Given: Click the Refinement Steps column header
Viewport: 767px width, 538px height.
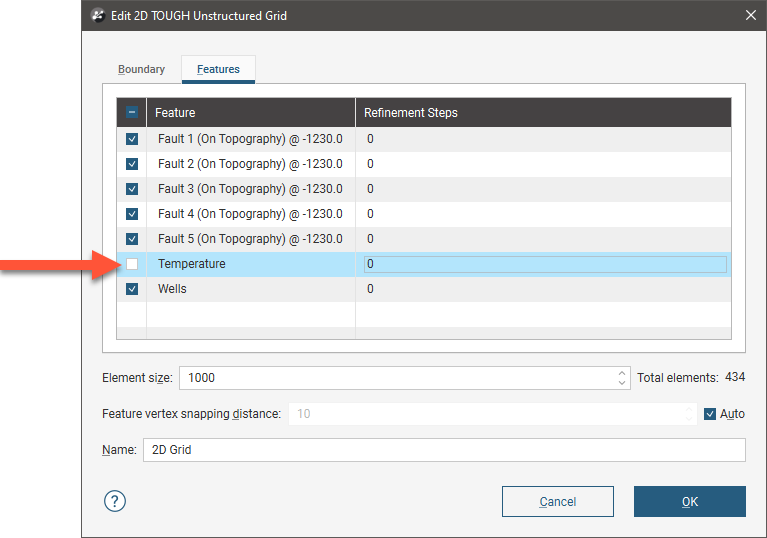Looking at the screenshot, I should 542,113.
